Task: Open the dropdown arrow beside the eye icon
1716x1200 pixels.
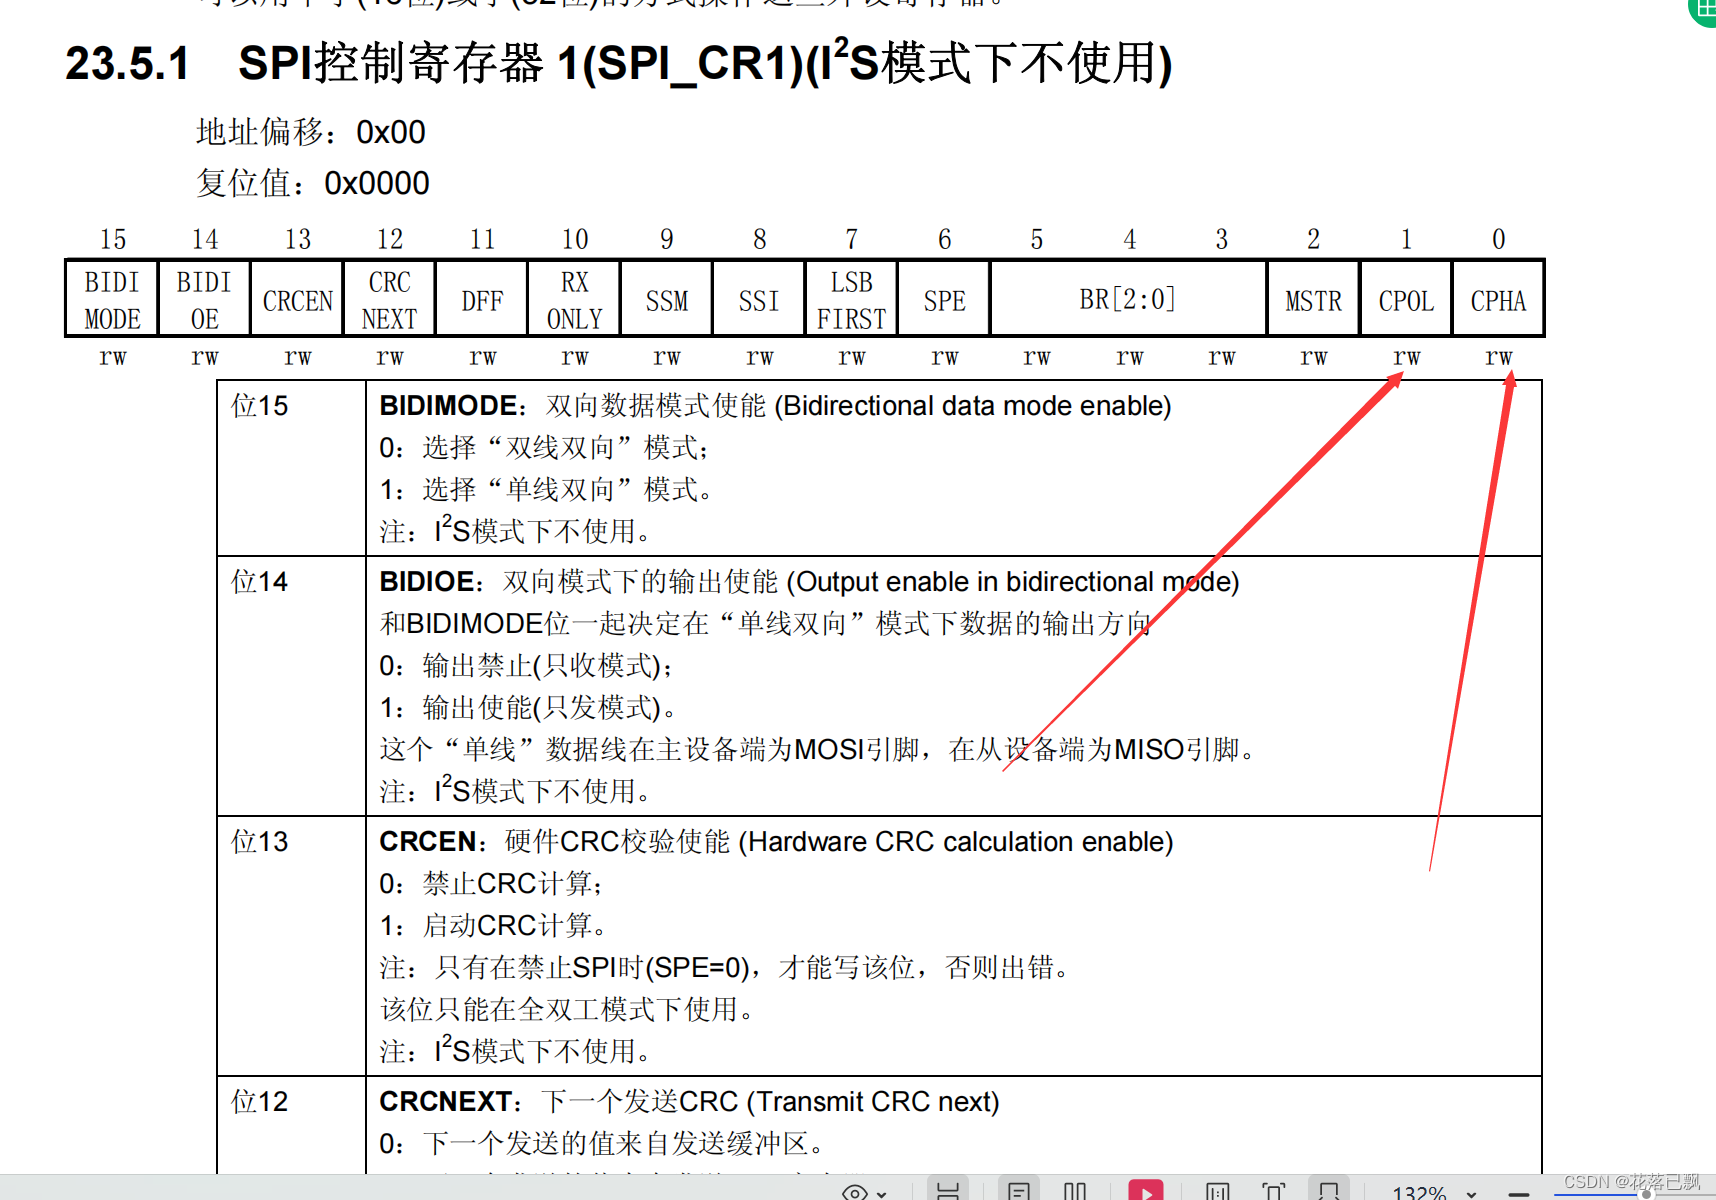Action: (x=881, y=1194)
